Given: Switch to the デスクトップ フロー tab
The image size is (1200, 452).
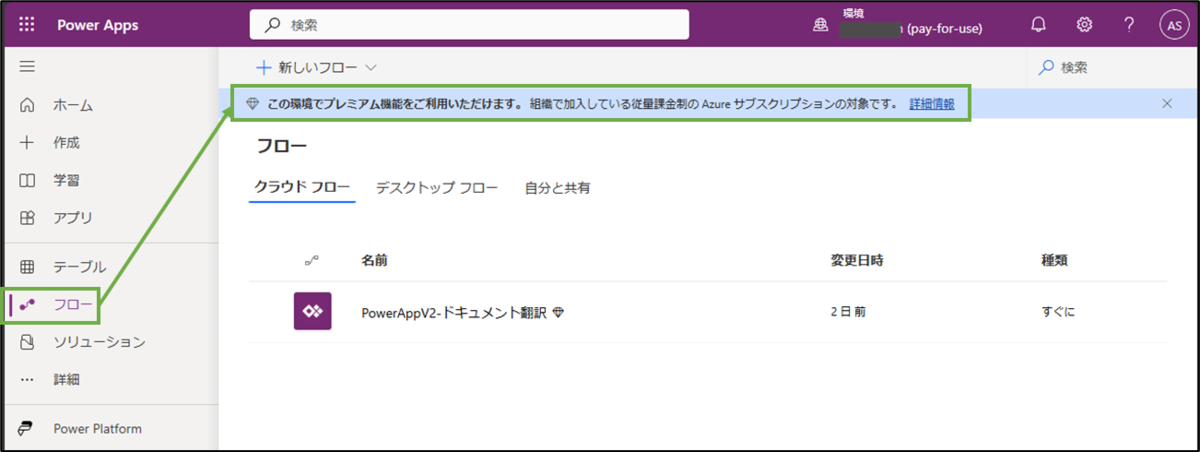Looking at the screenshot, I should [x=437, y=187].
